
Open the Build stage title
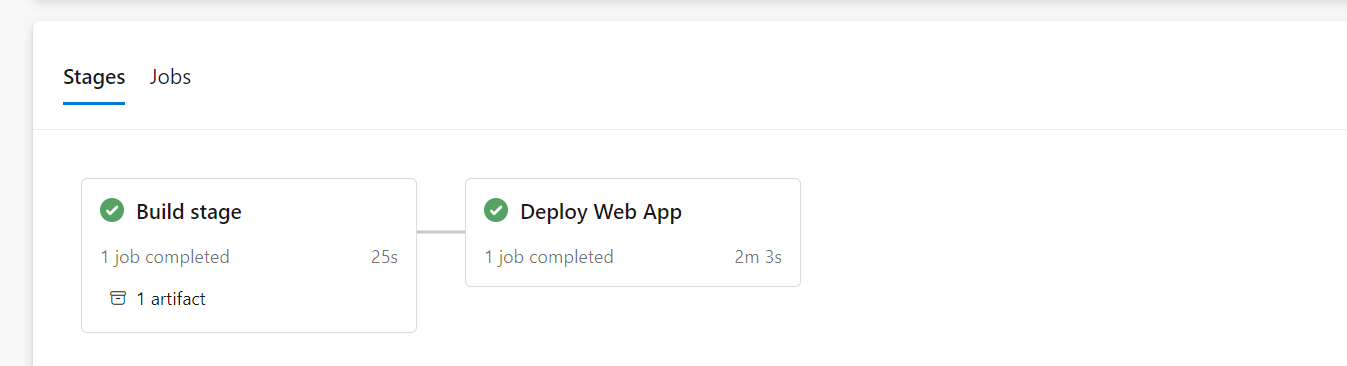pyautogui.click(x=189, y=212)
